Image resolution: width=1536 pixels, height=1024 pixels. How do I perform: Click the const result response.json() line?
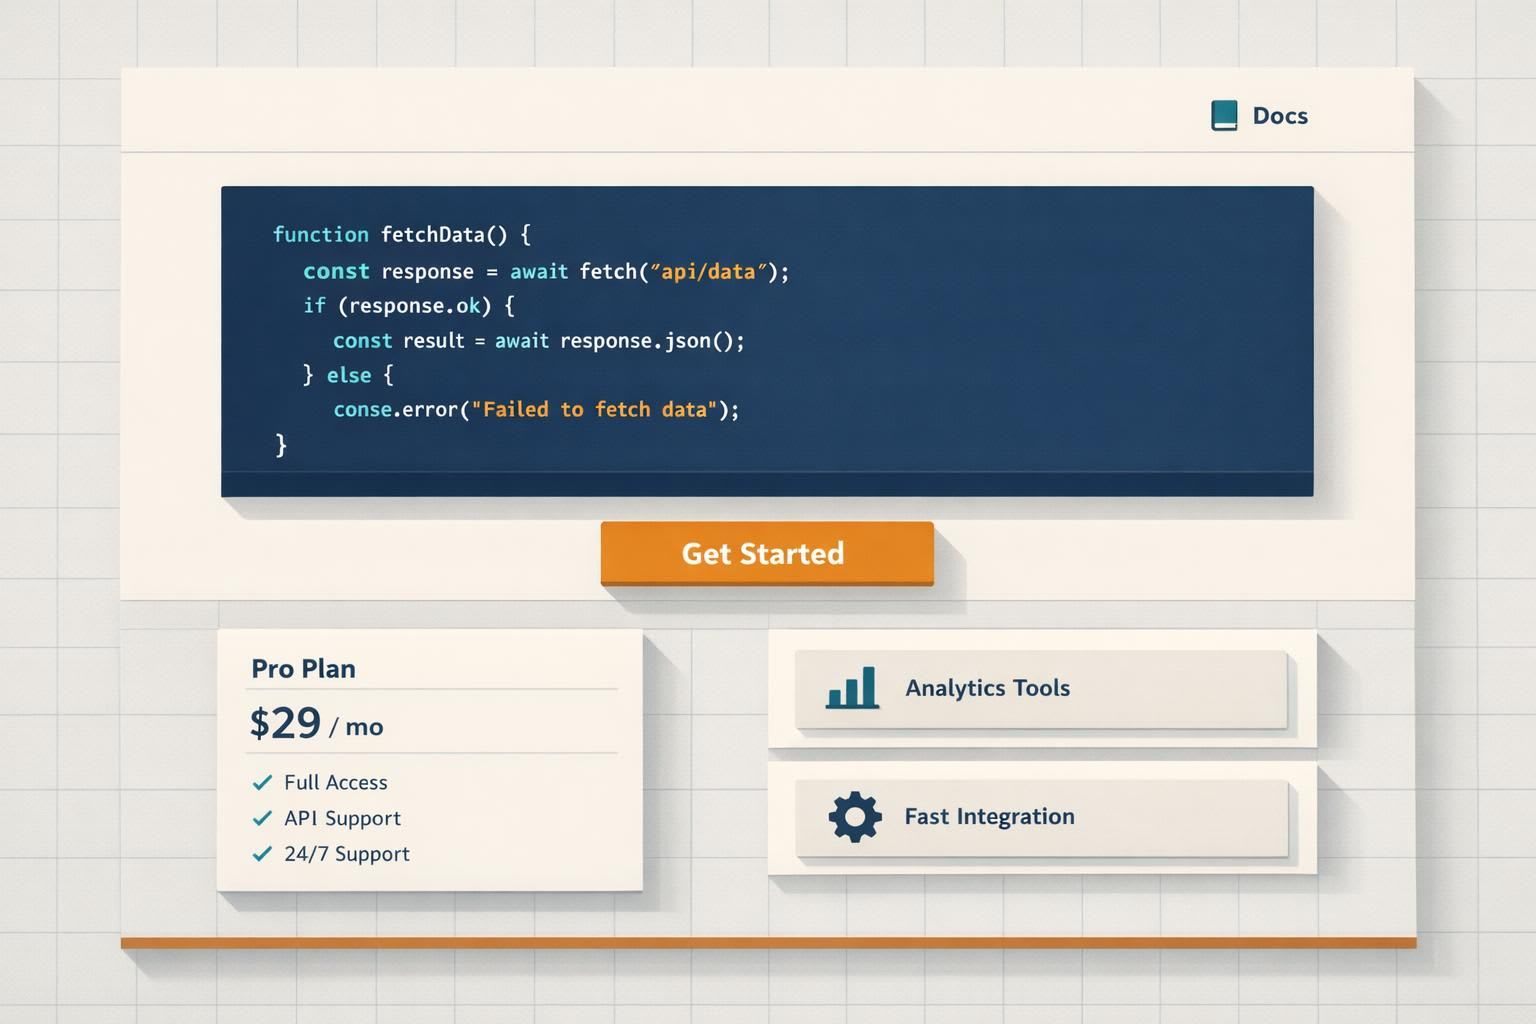[538, 341]
